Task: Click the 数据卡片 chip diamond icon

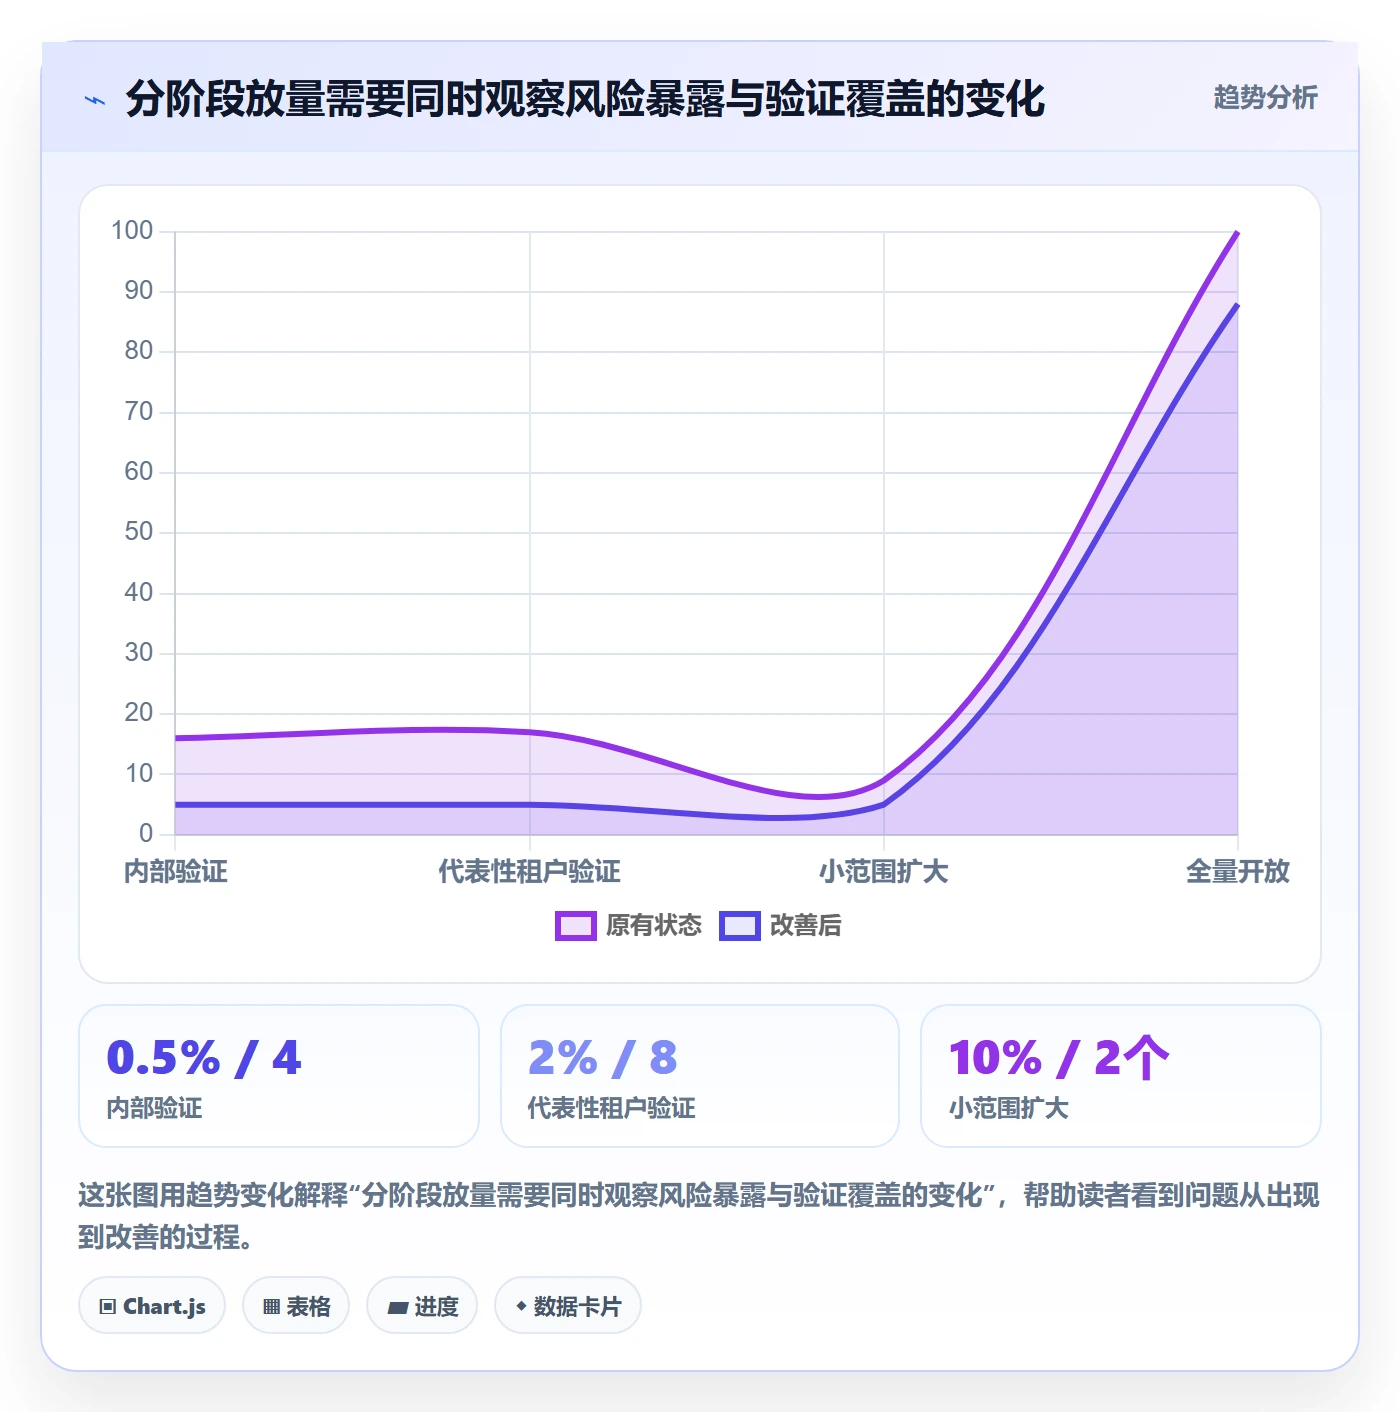Action: coord(521,1306)
